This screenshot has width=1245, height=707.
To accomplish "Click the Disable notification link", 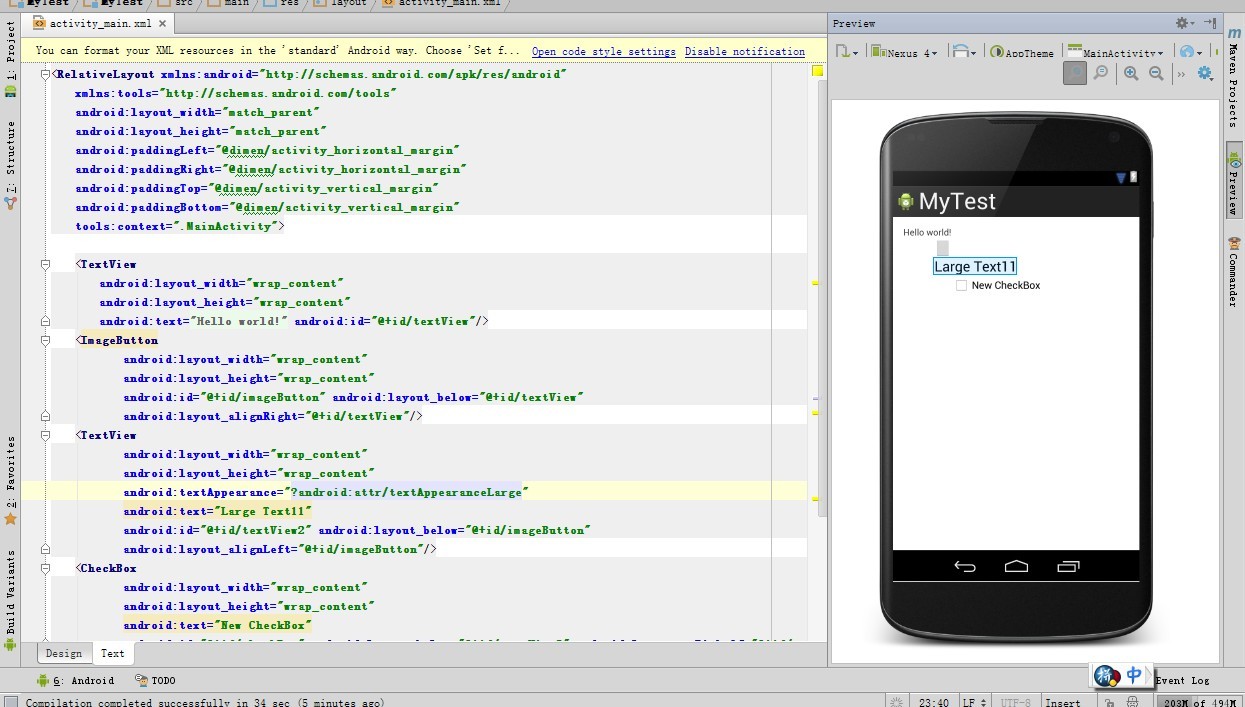I will point(745,51).
